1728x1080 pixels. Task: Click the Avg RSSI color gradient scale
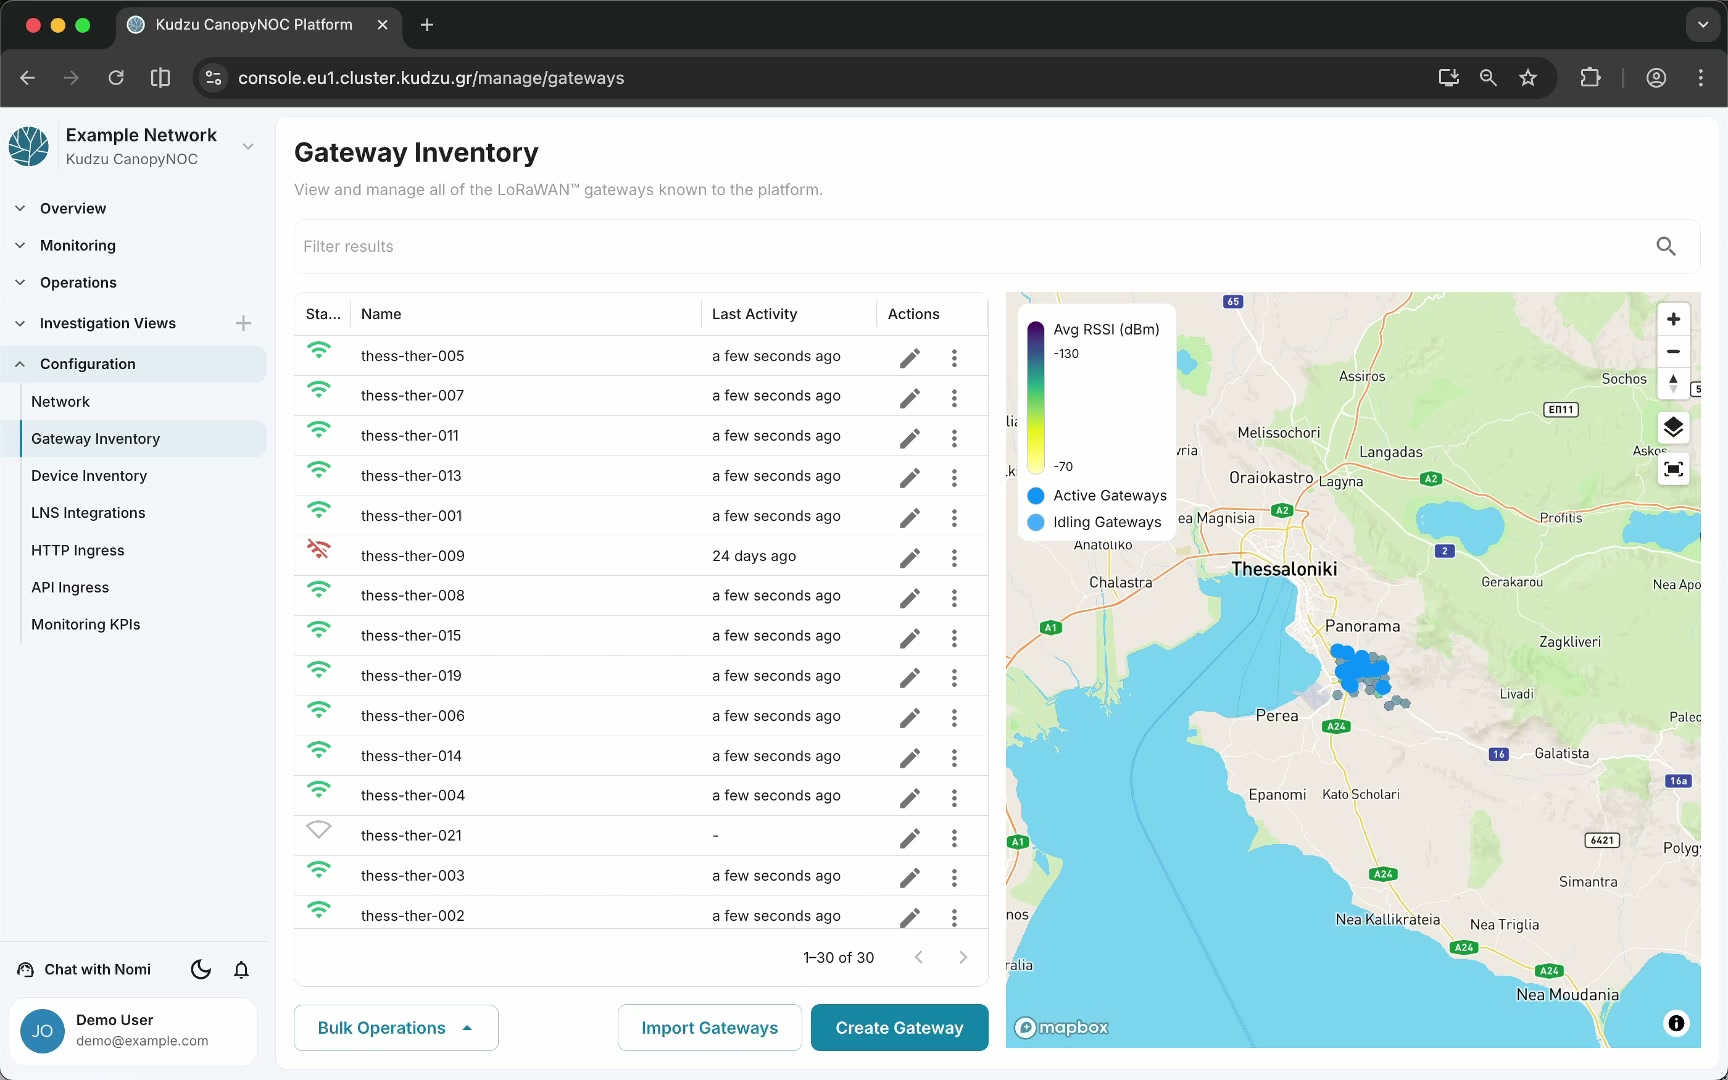(1036, 397)
